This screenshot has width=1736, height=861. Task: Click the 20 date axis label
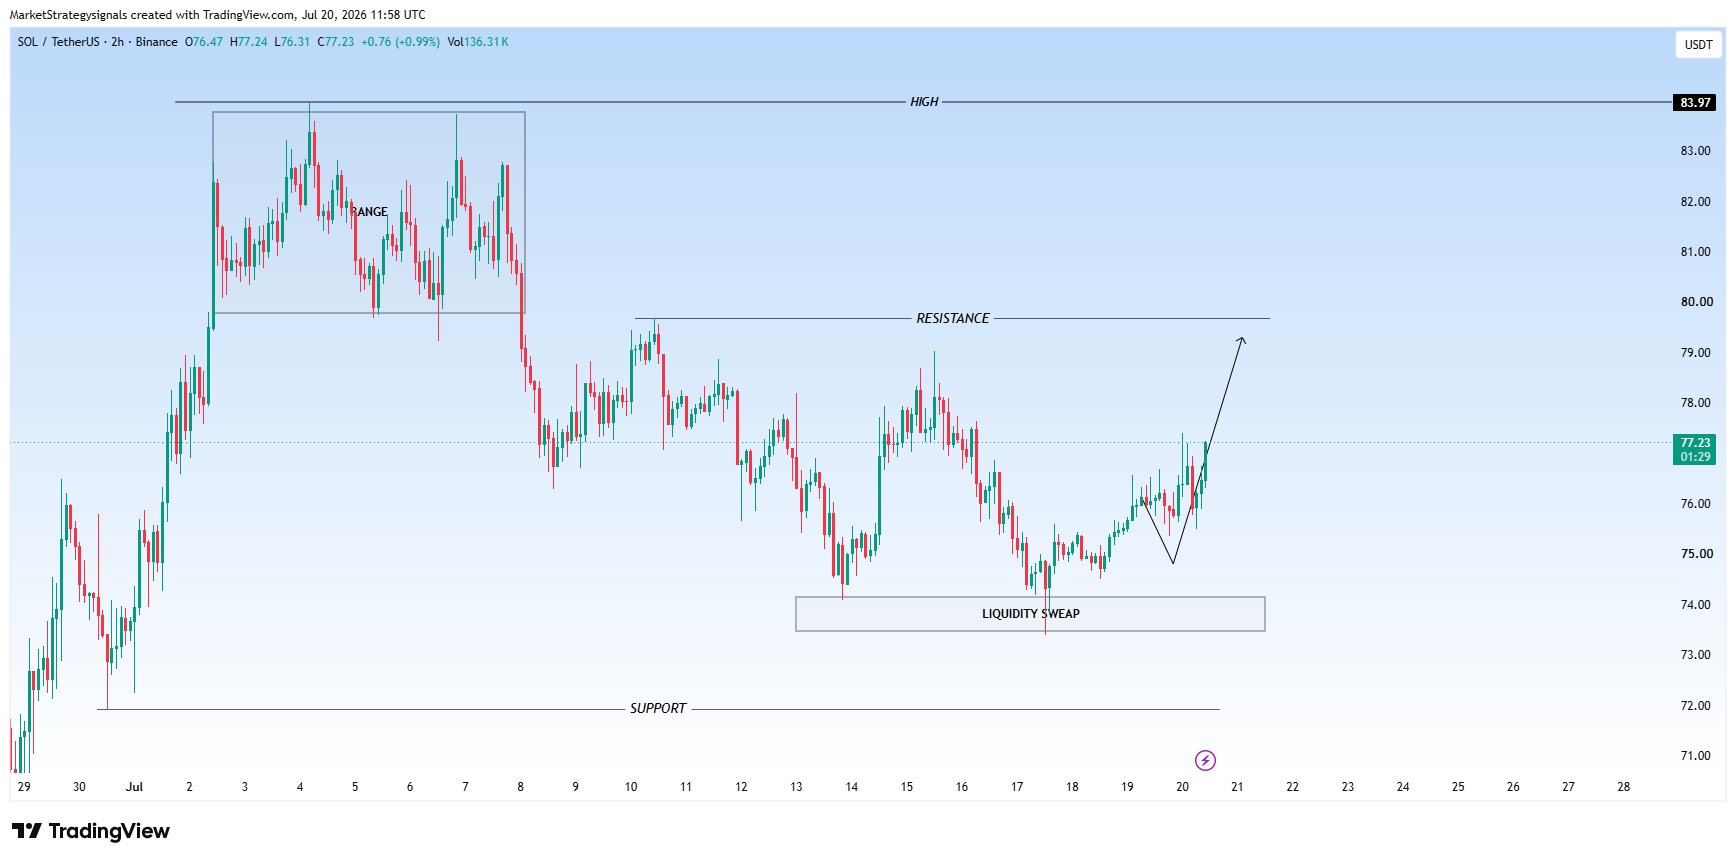pos(1182,787)
